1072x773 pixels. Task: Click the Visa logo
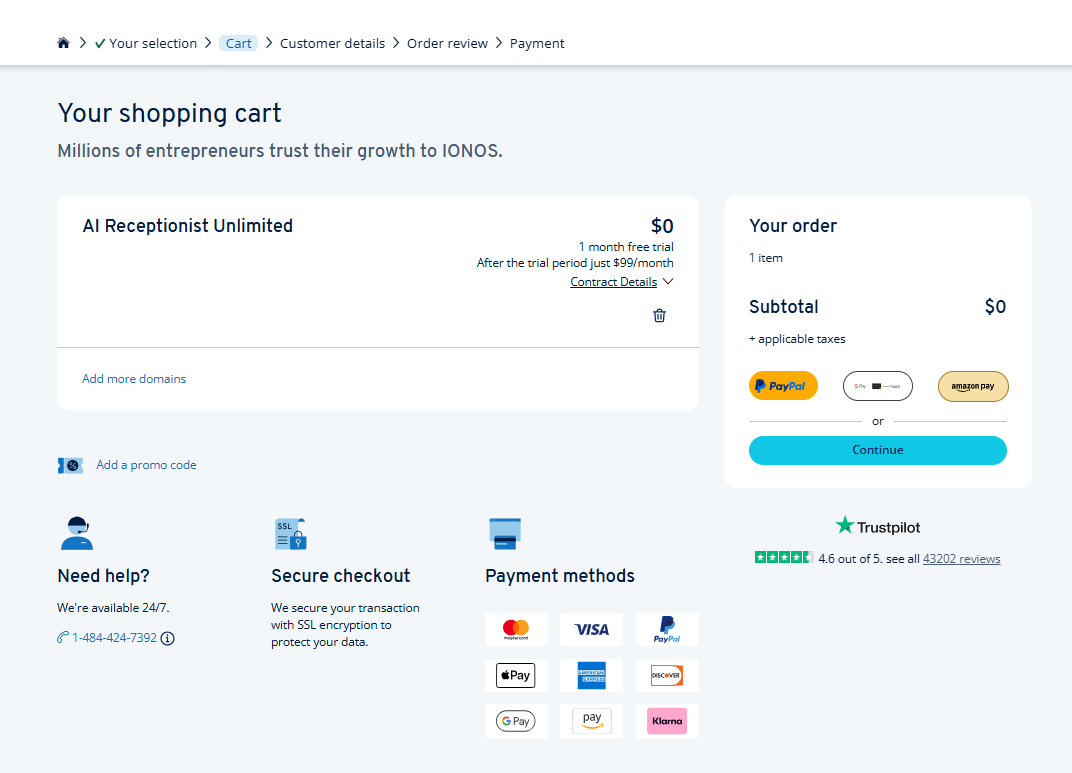click(x=591, y=629)
